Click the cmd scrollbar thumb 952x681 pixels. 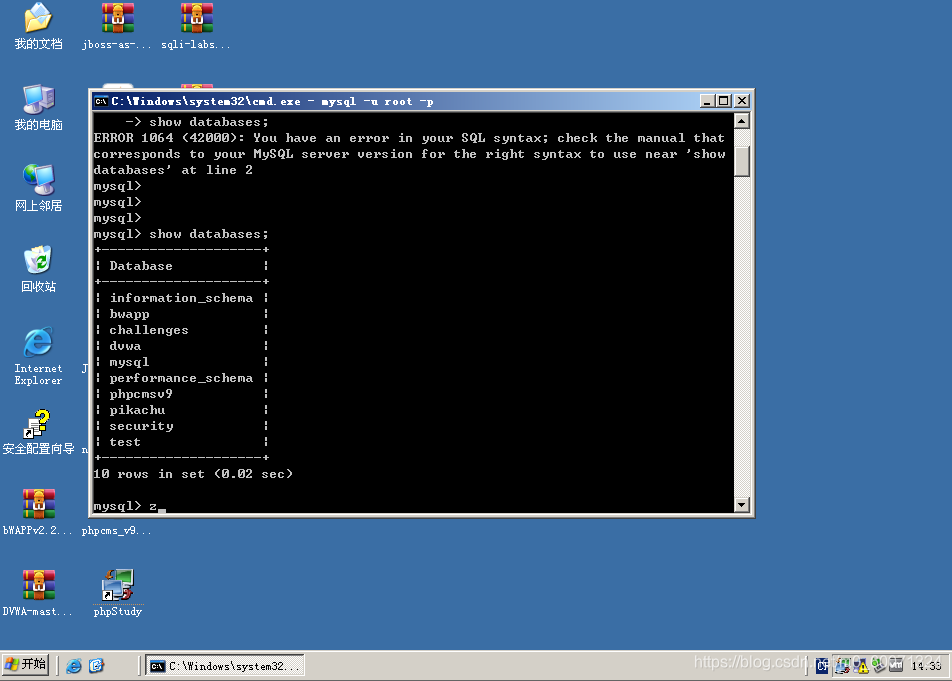click(x=741, y=161)
